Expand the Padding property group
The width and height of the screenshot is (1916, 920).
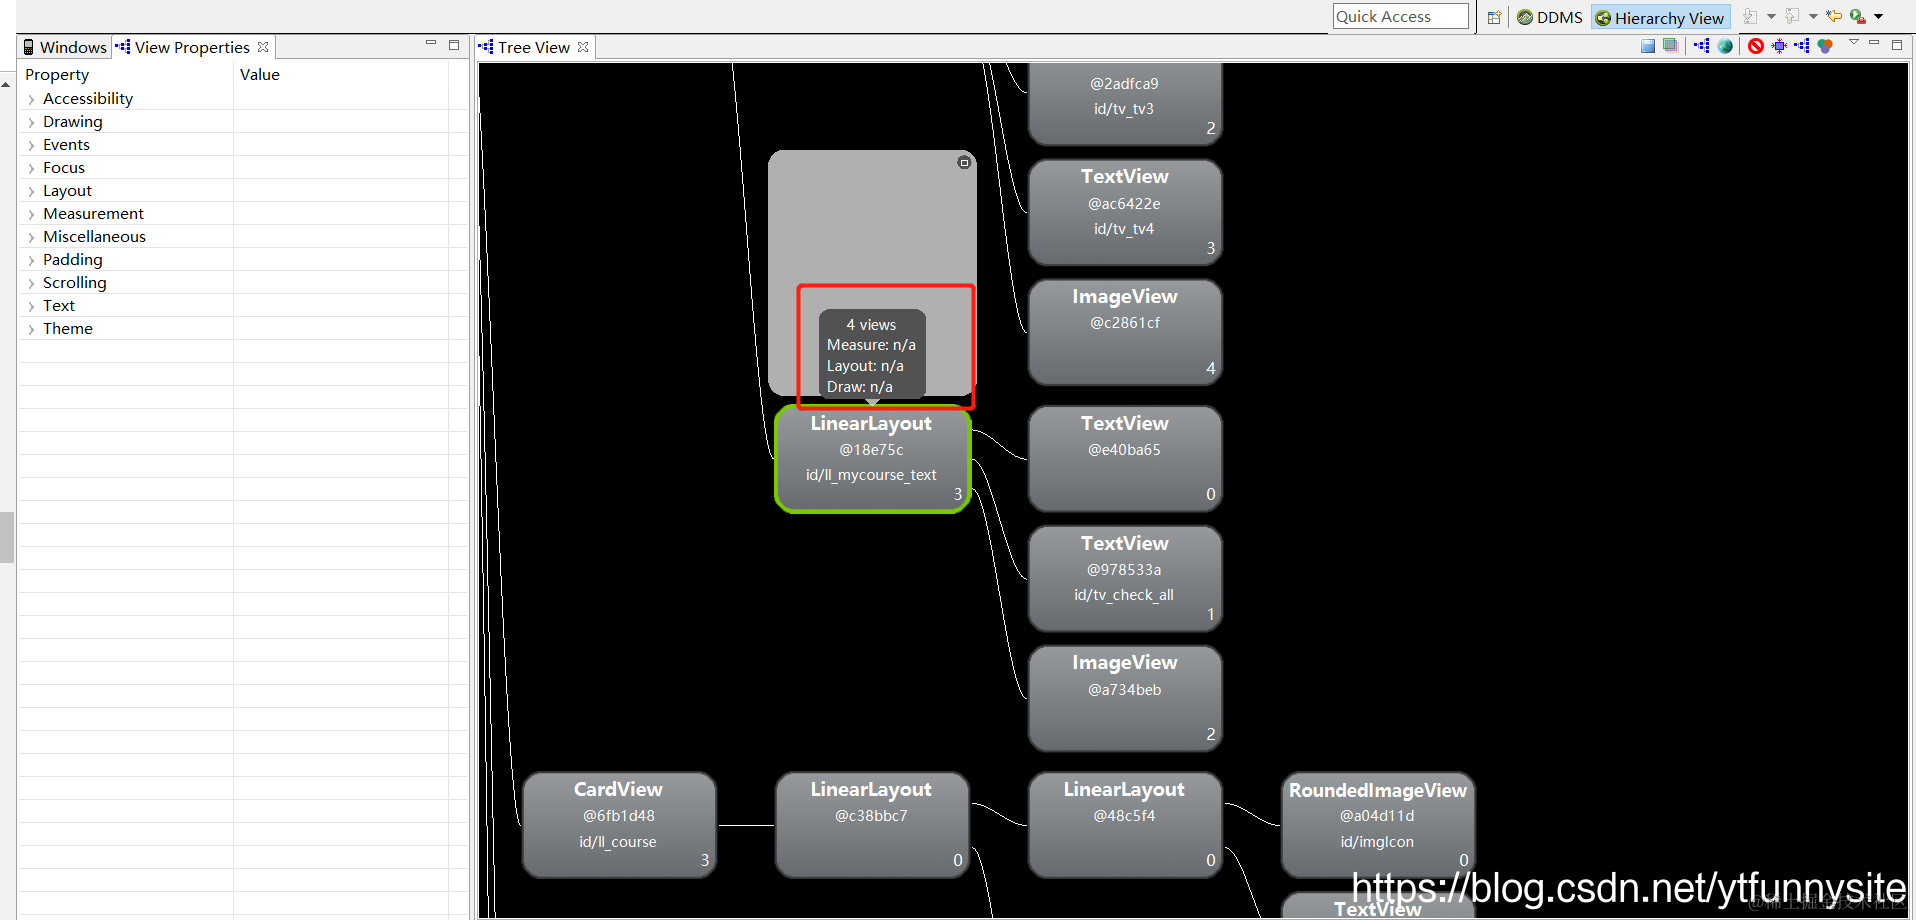[31, 260]
